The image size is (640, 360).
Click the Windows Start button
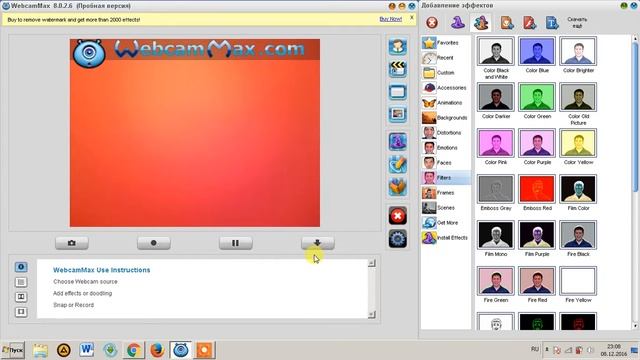click(13, 350)
